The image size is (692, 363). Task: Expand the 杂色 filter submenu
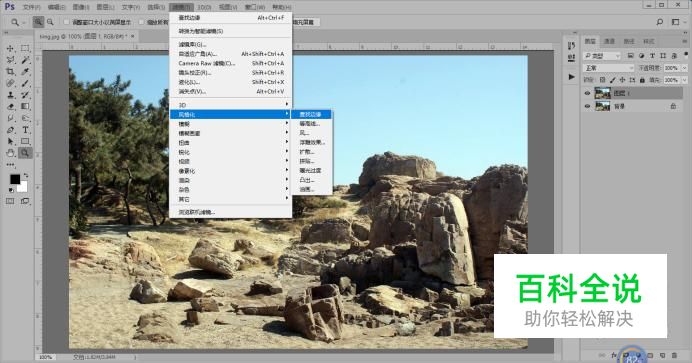click(231, 190)
